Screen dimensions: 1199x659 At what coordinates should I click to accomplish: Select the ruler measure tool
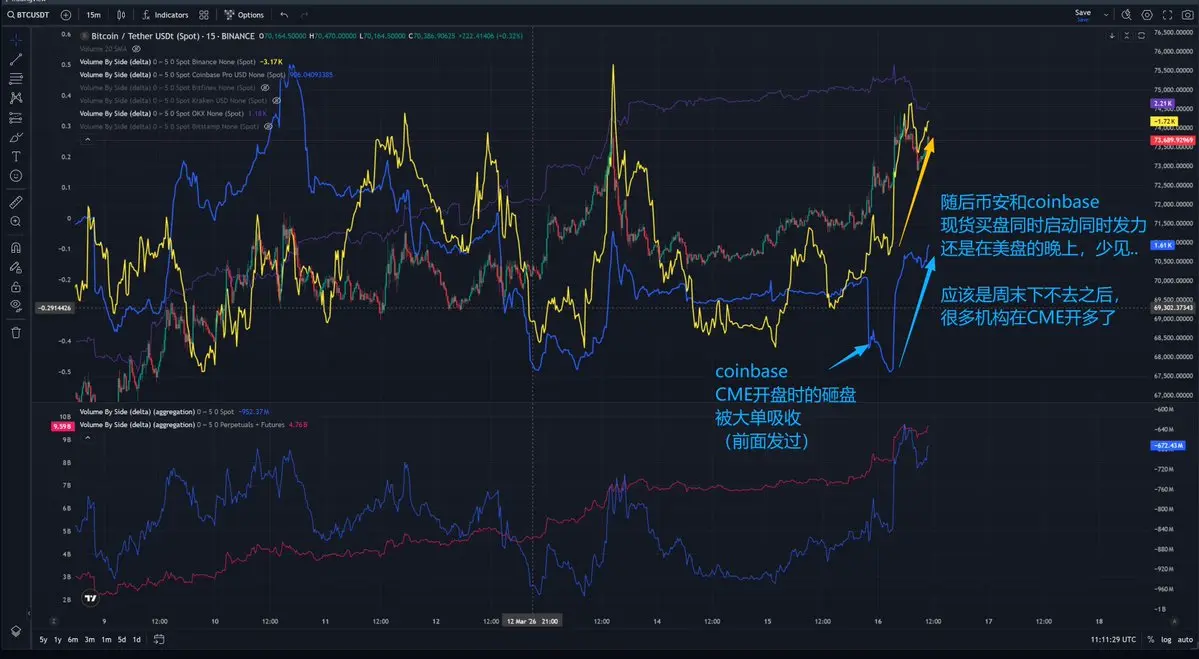tap(16, 202)
